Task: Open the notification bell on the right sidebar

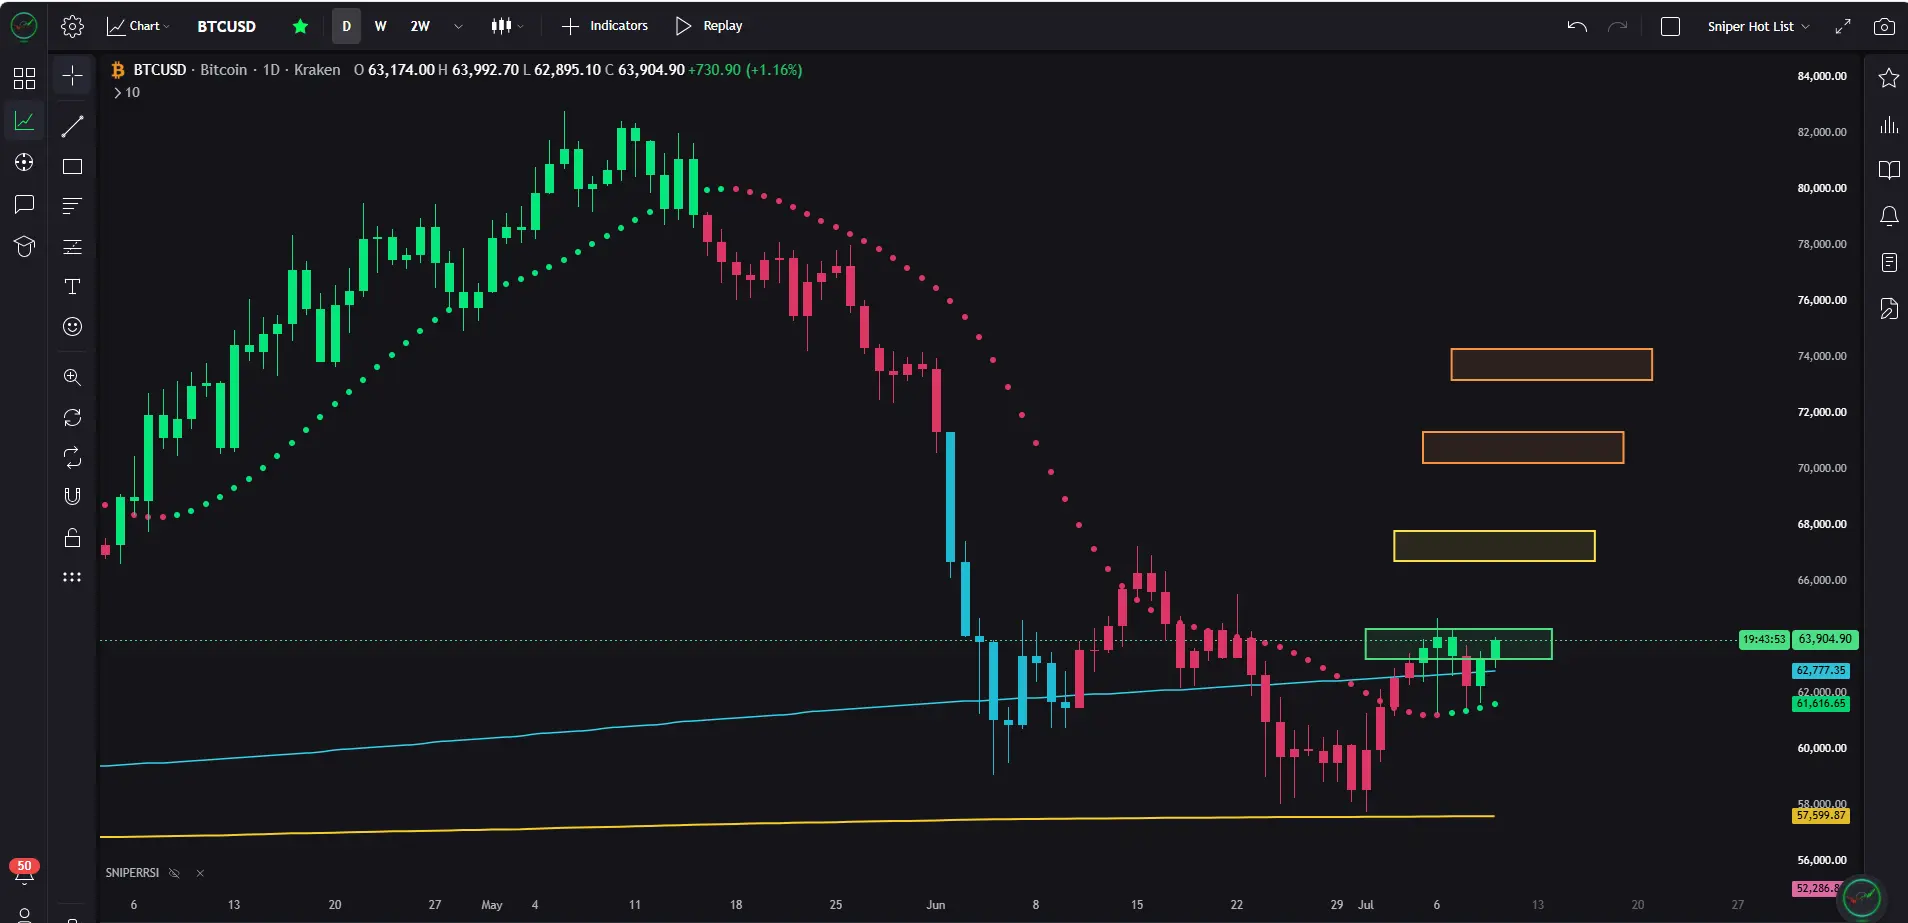Action: [1888, 216]
